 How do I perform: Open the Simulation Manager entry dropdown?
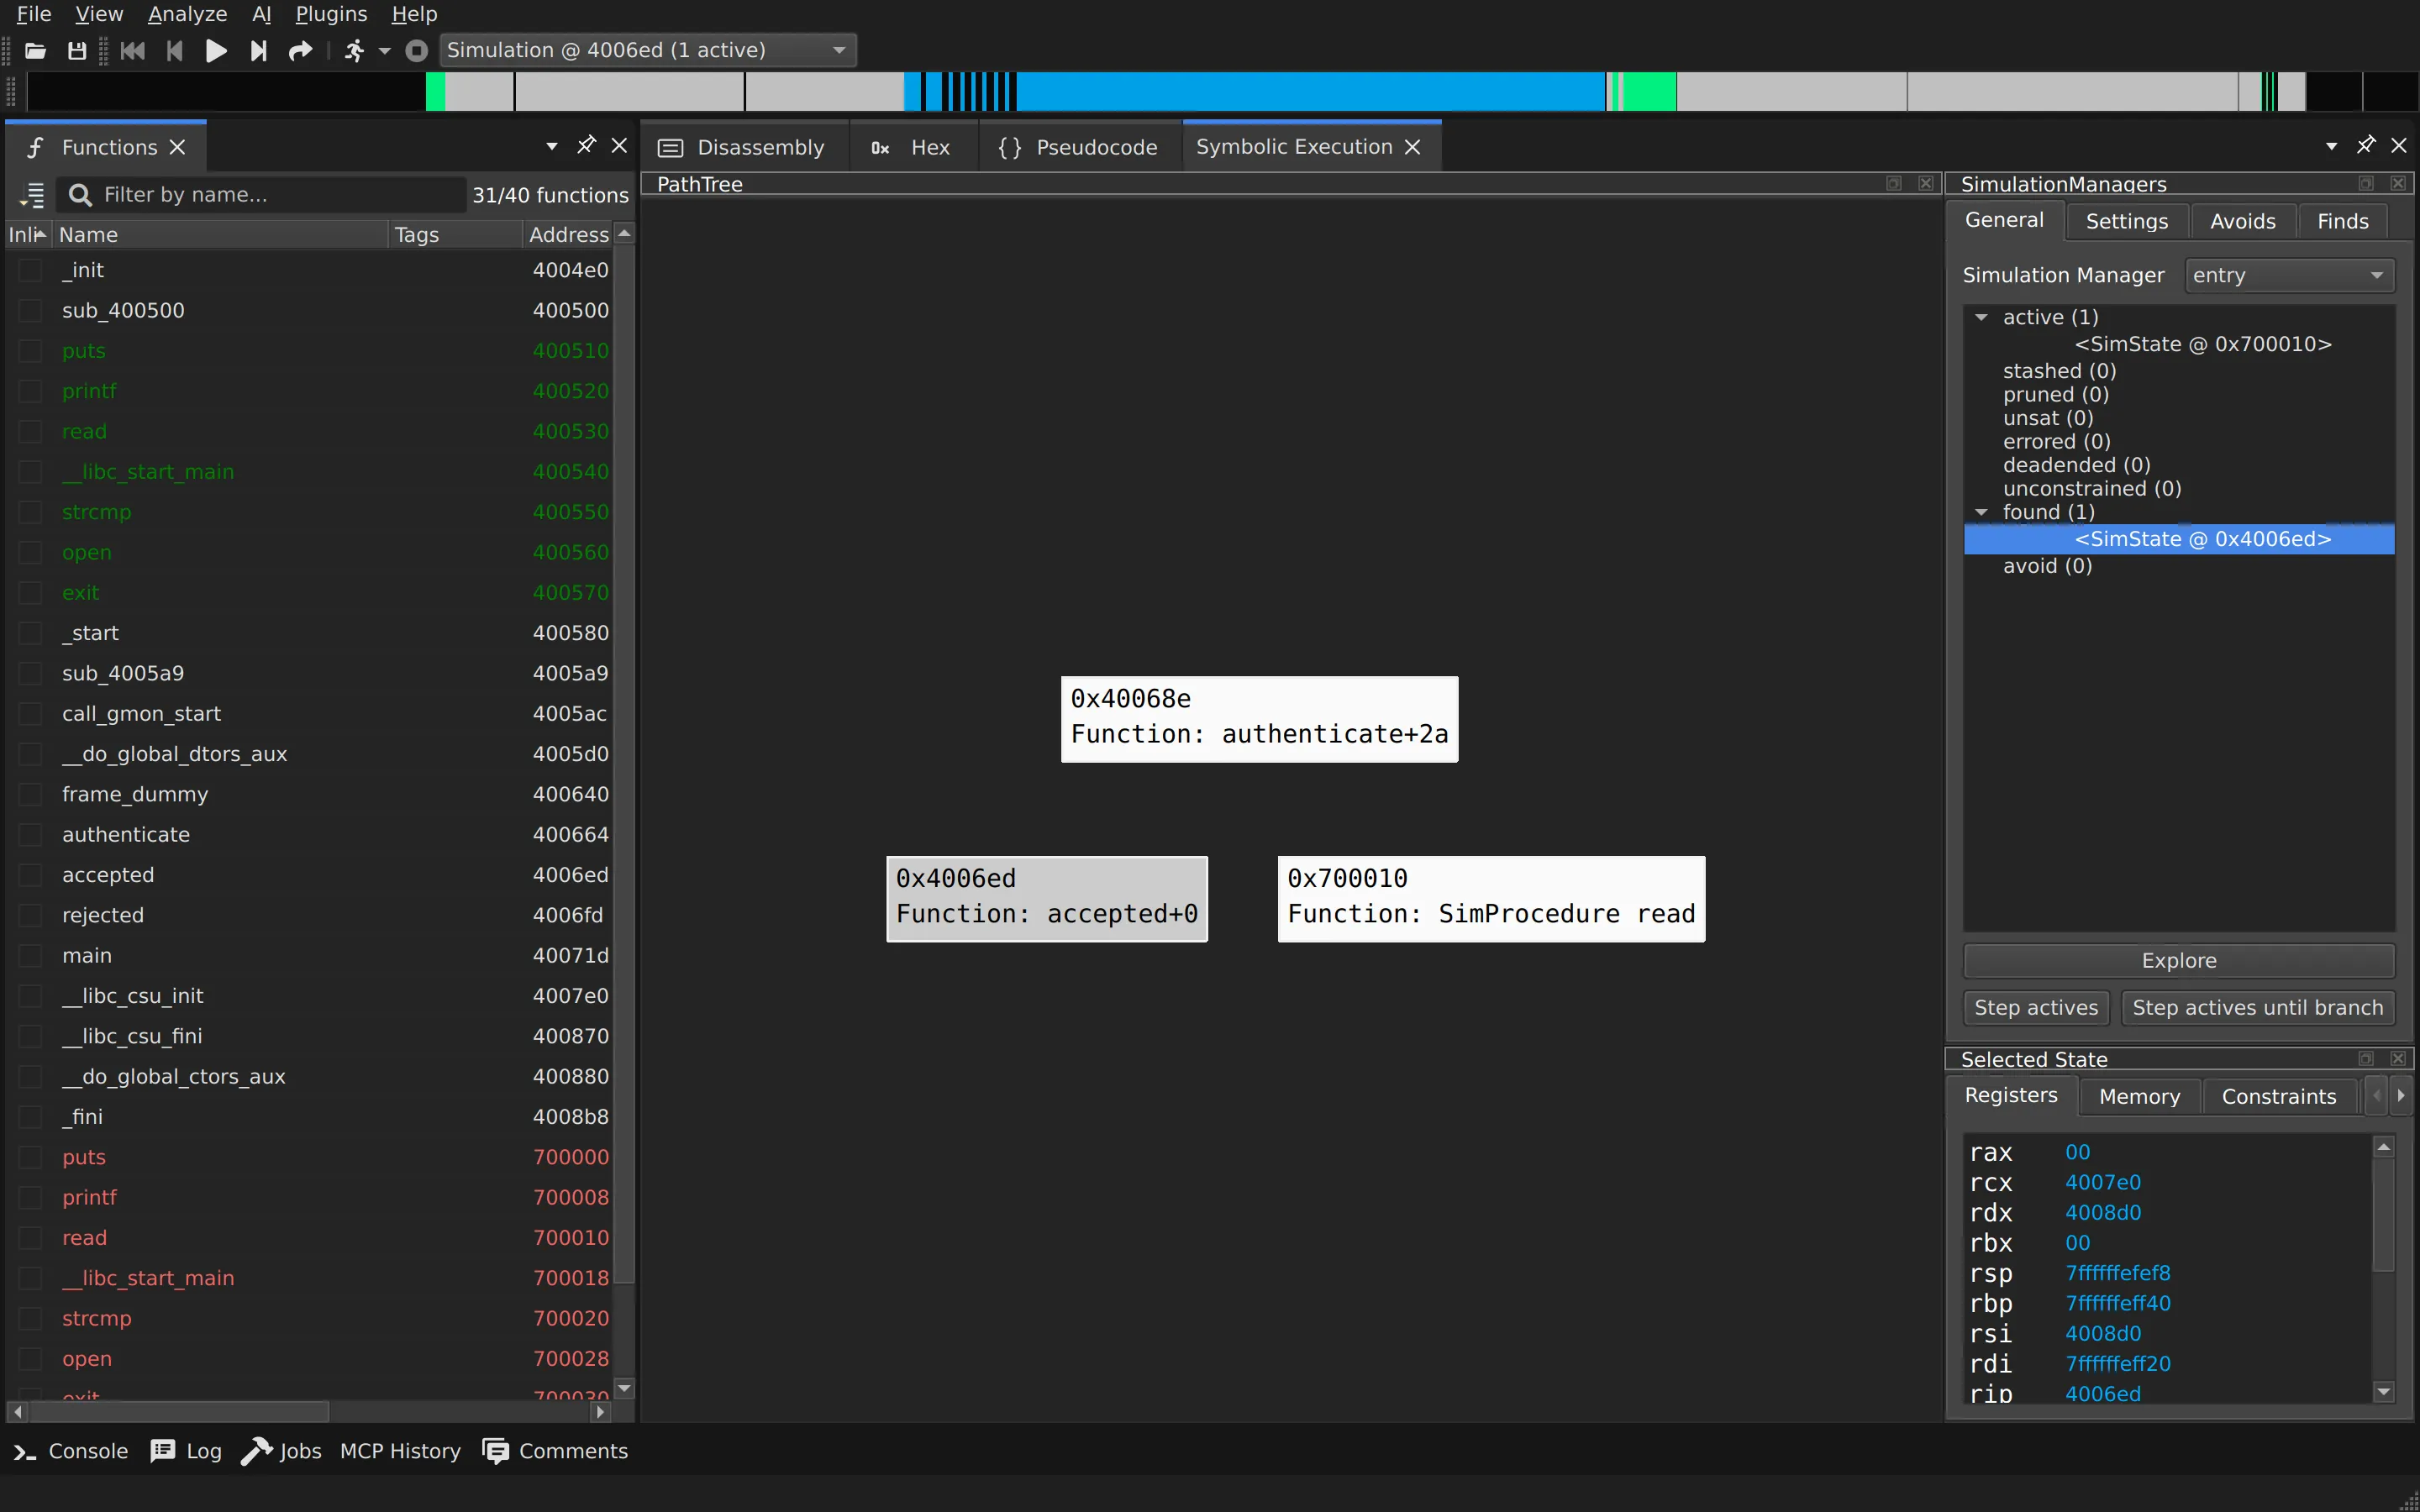click(2288, 275)
